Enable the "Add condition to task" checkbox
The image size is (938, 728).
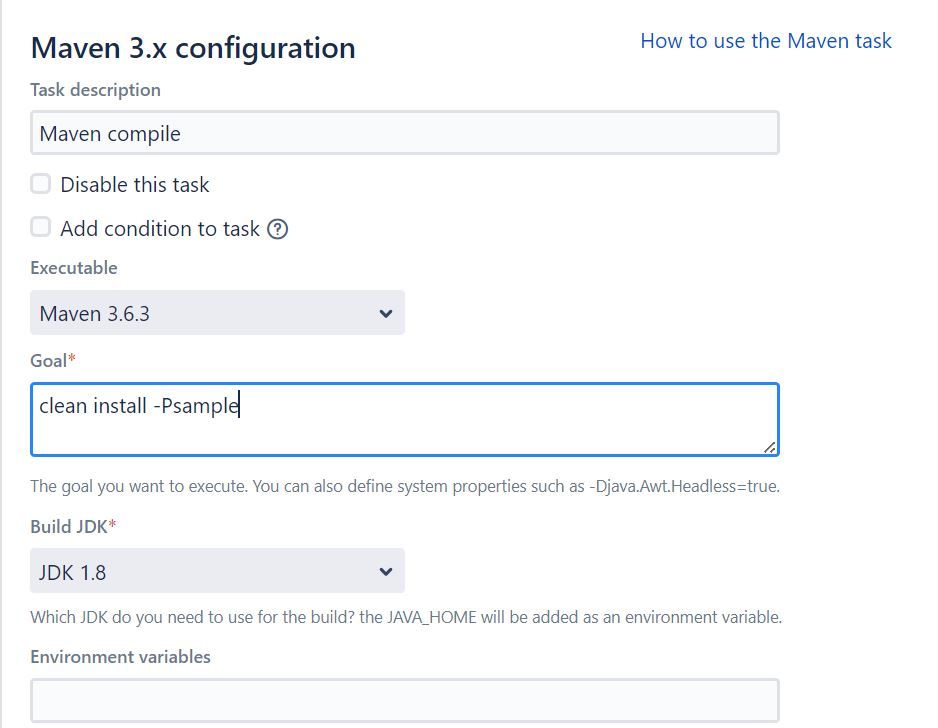click(41, 227)
